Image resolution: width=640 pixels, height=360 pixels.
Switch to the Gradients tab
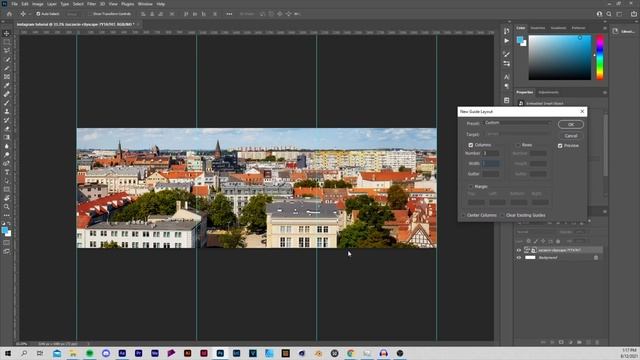(x=558, y=28)
